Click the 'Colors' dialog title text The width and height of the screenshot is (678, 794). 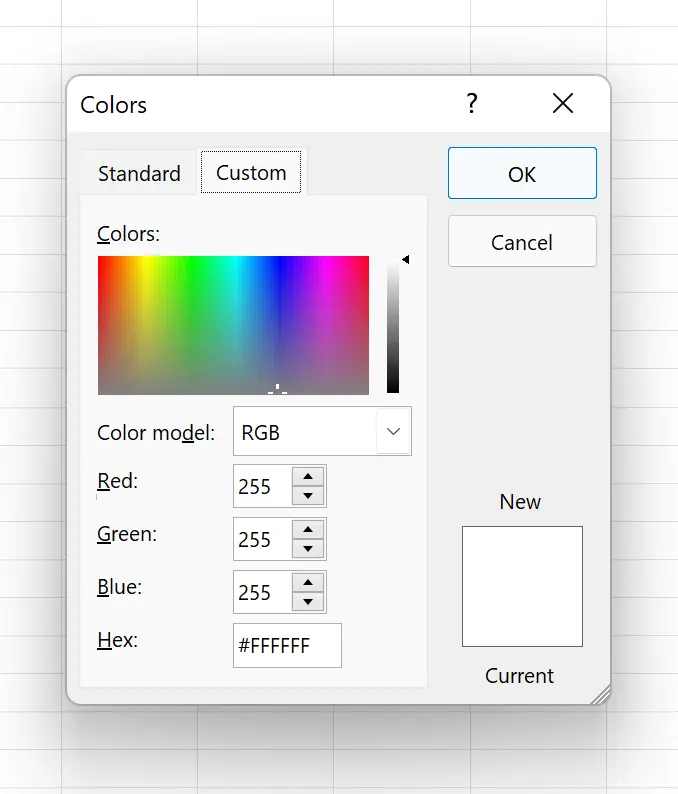(113, 105)
